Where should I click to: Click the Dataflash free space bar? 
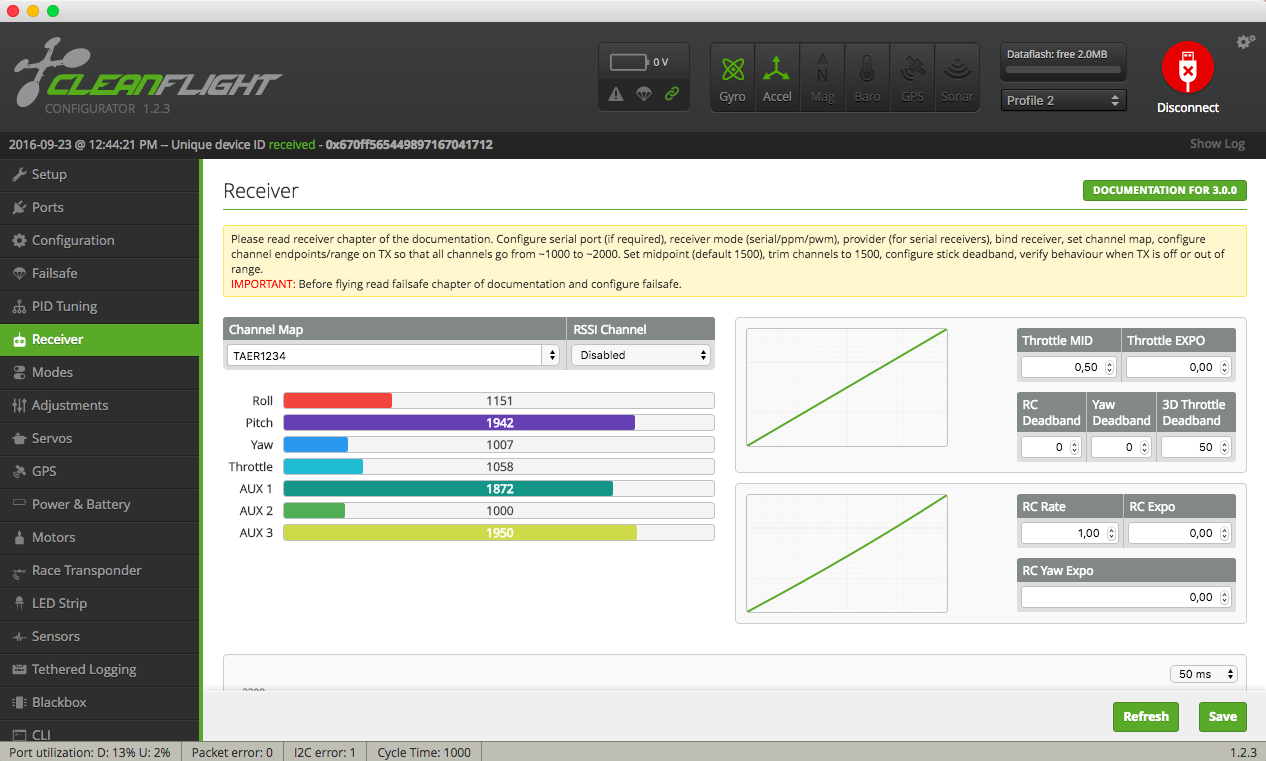click(x=1063, y=72)
